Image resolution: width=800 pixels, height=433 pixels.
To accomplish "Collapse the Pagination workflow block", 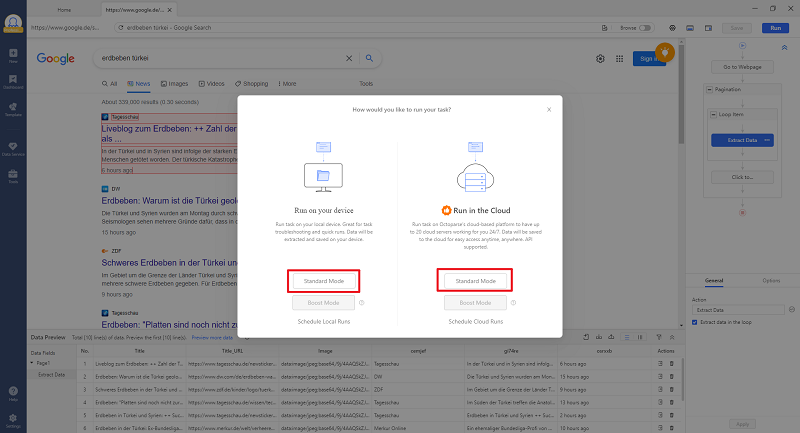I will 709,90.
